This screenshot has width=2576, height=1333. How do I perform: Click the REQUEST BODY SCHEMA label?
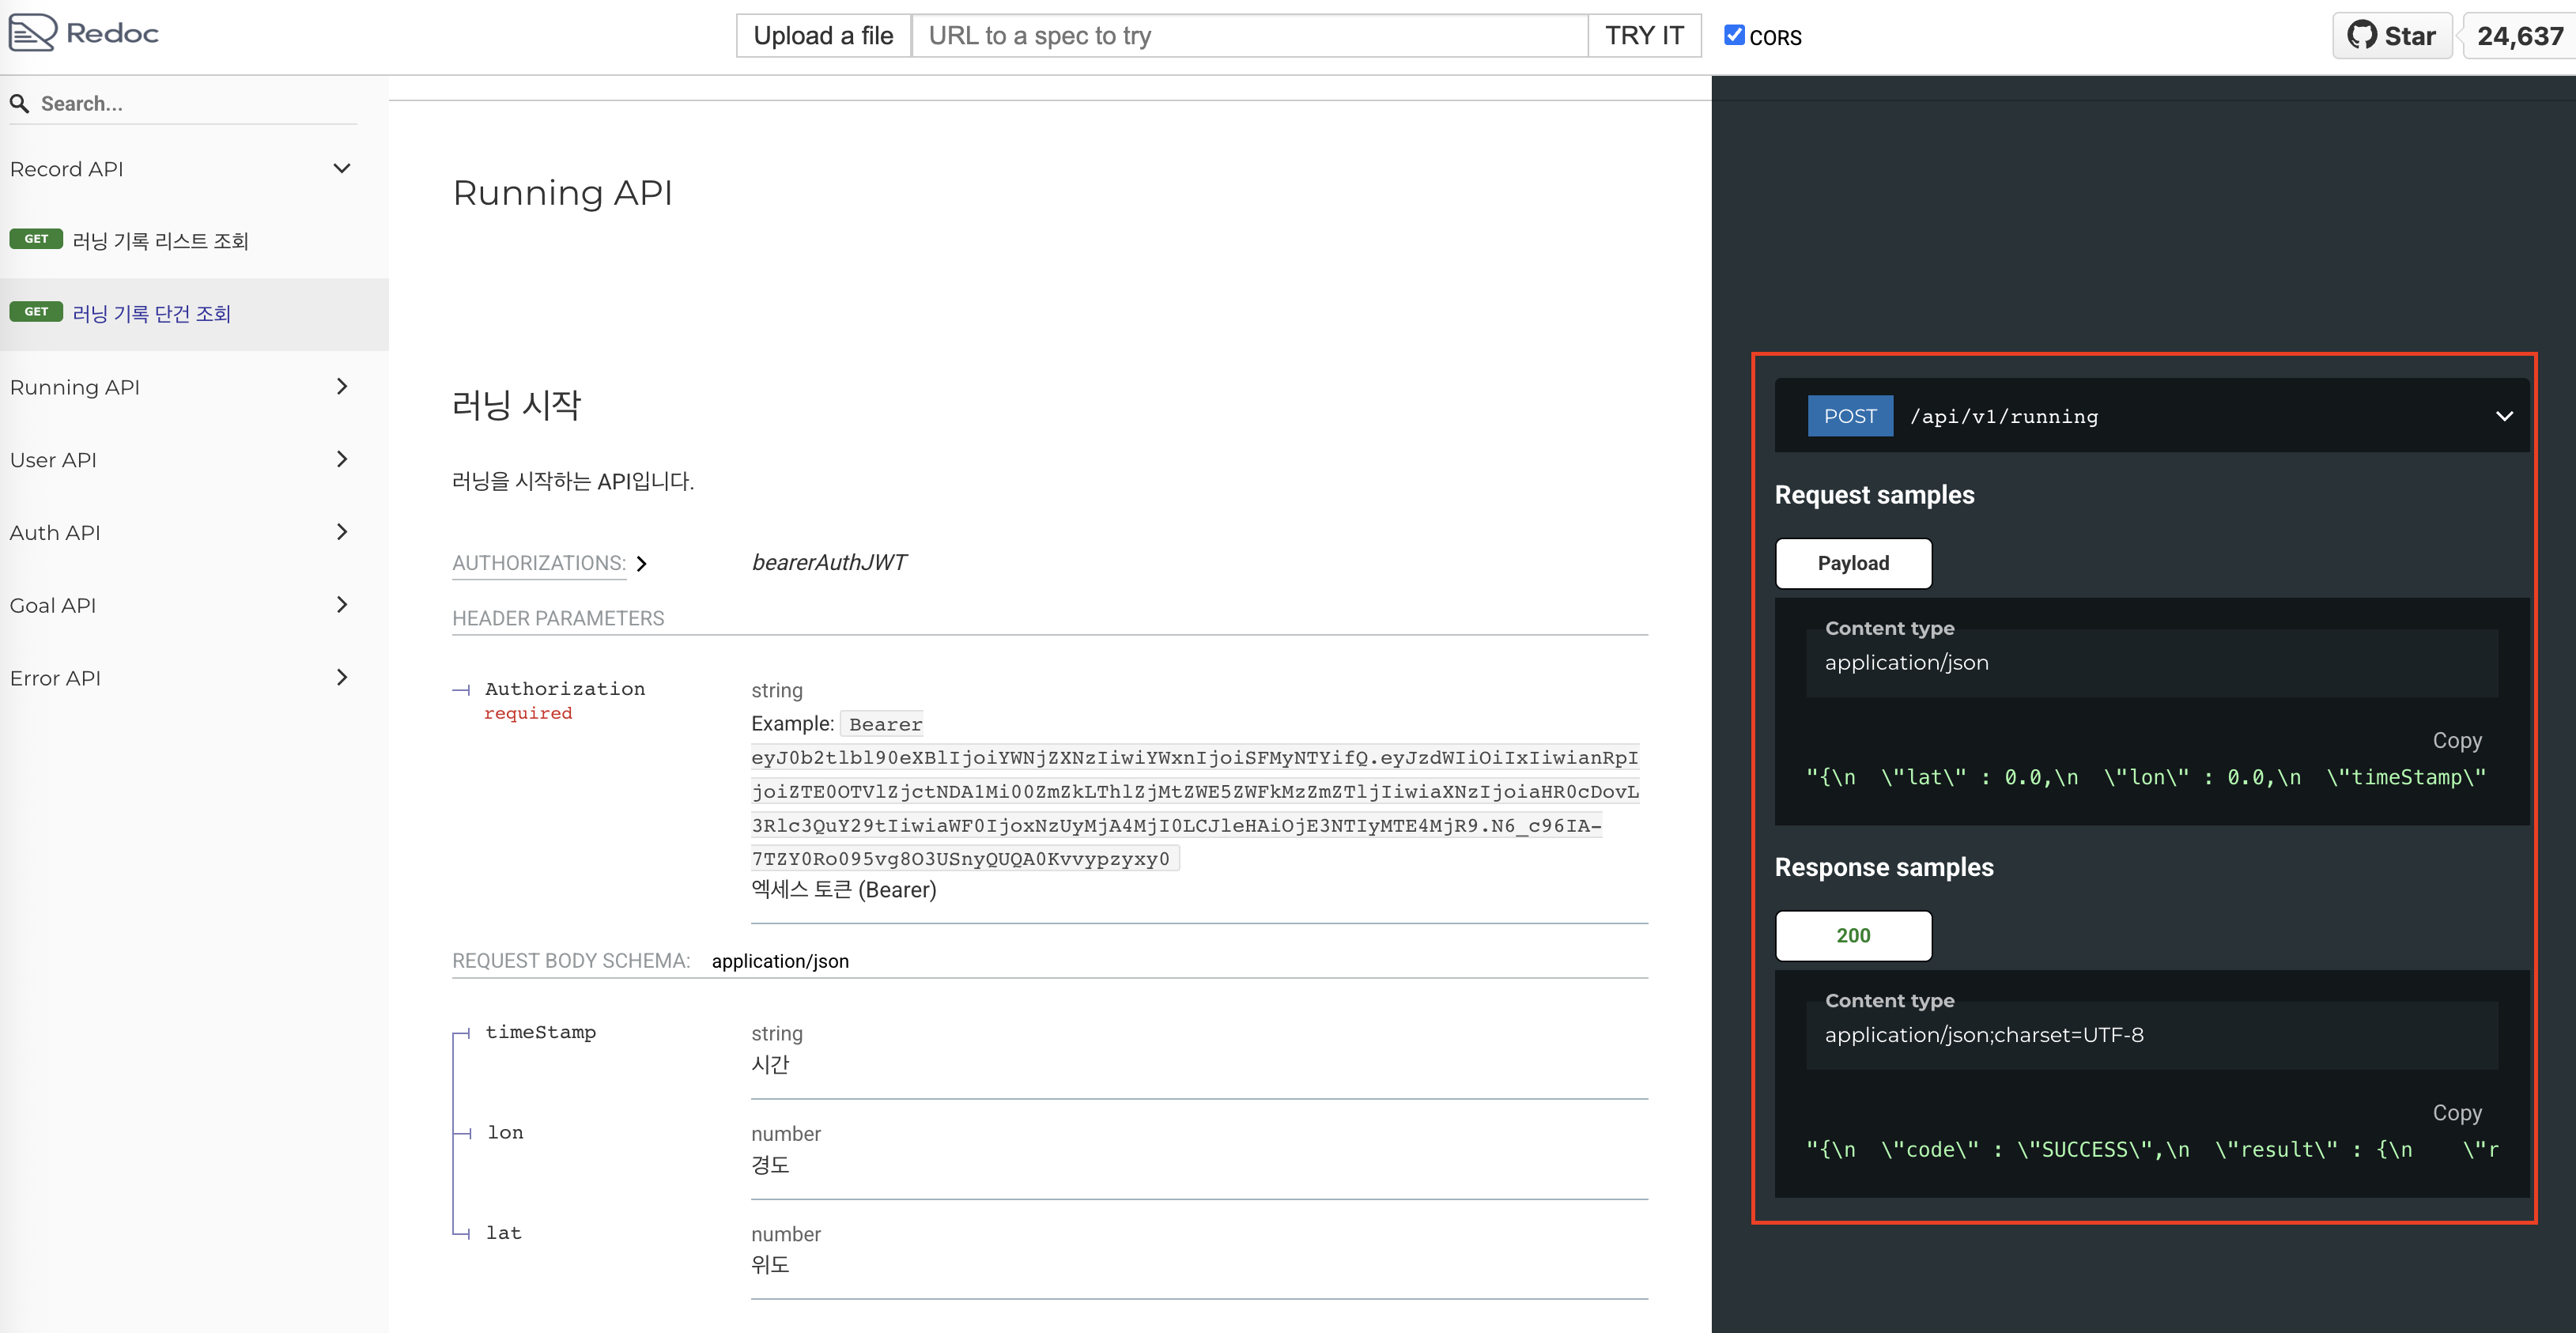571,961
